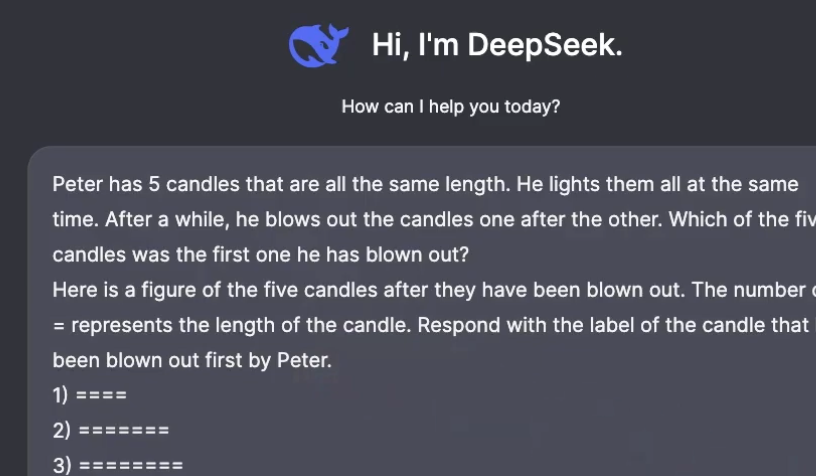Screen dimensions: 816x476
Task: Click the DeepSeek whale logo
Action: [319, 45]
